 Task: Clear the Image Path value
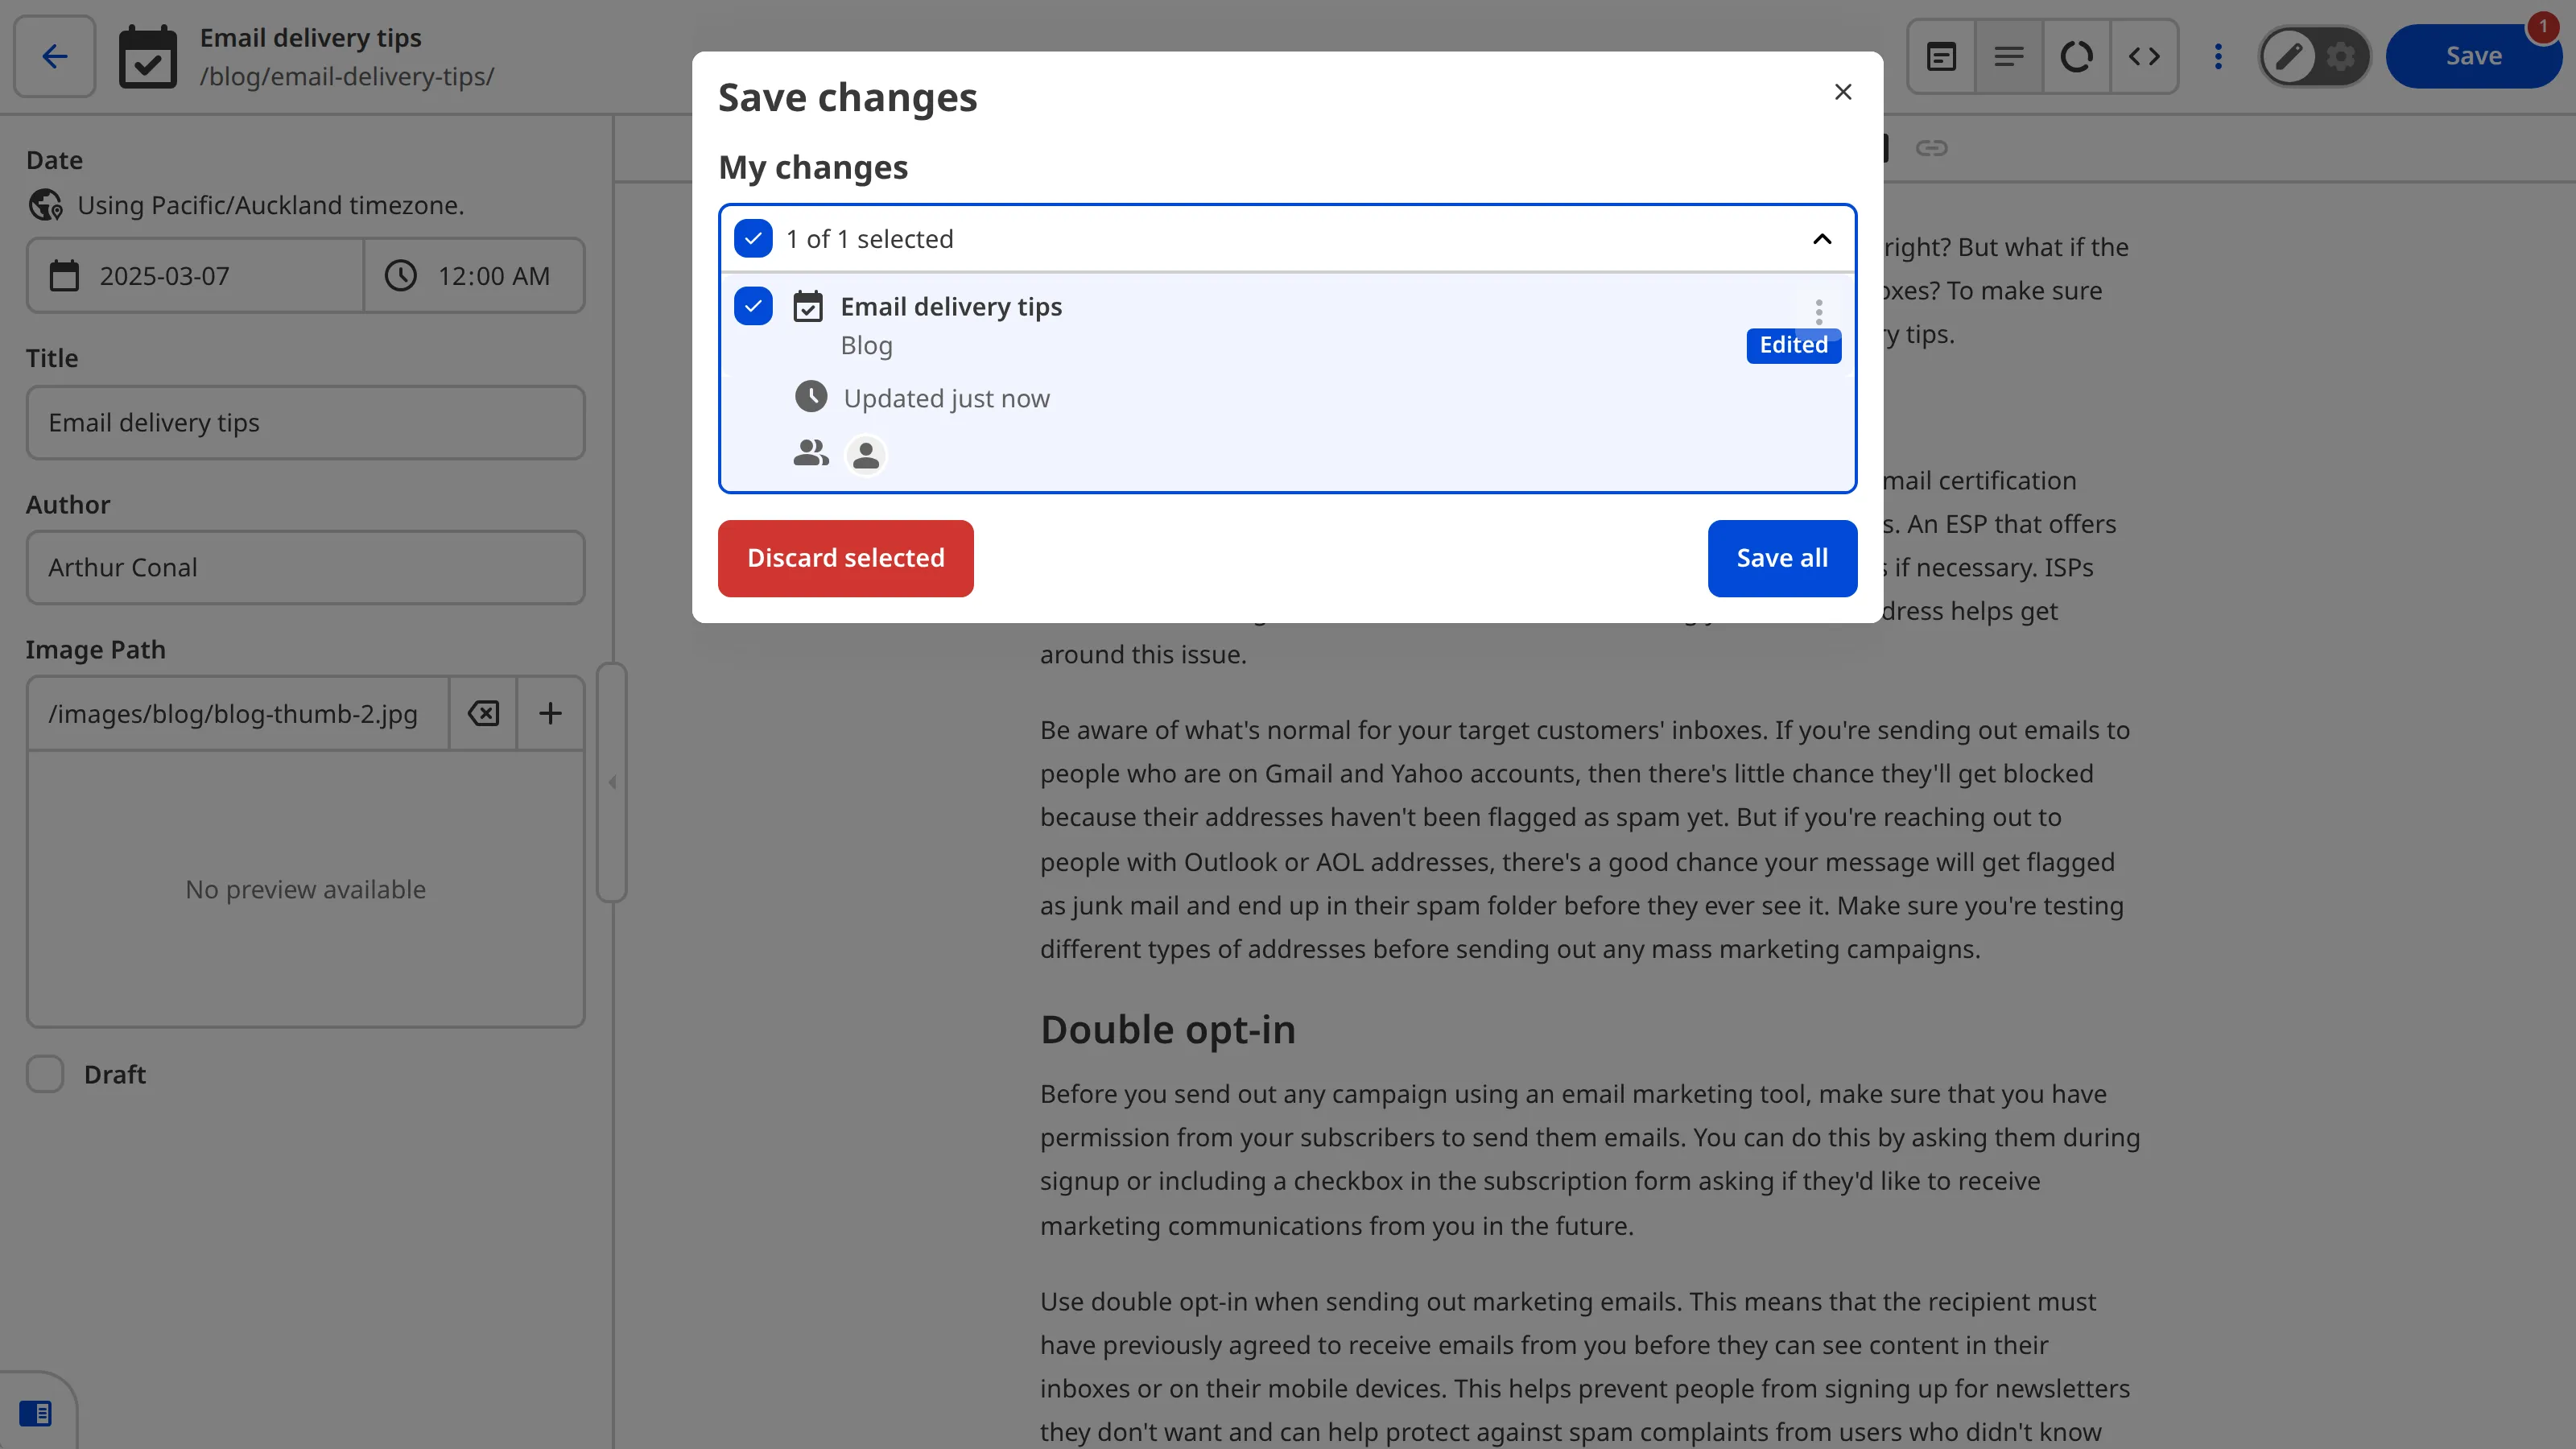point(483,714)
